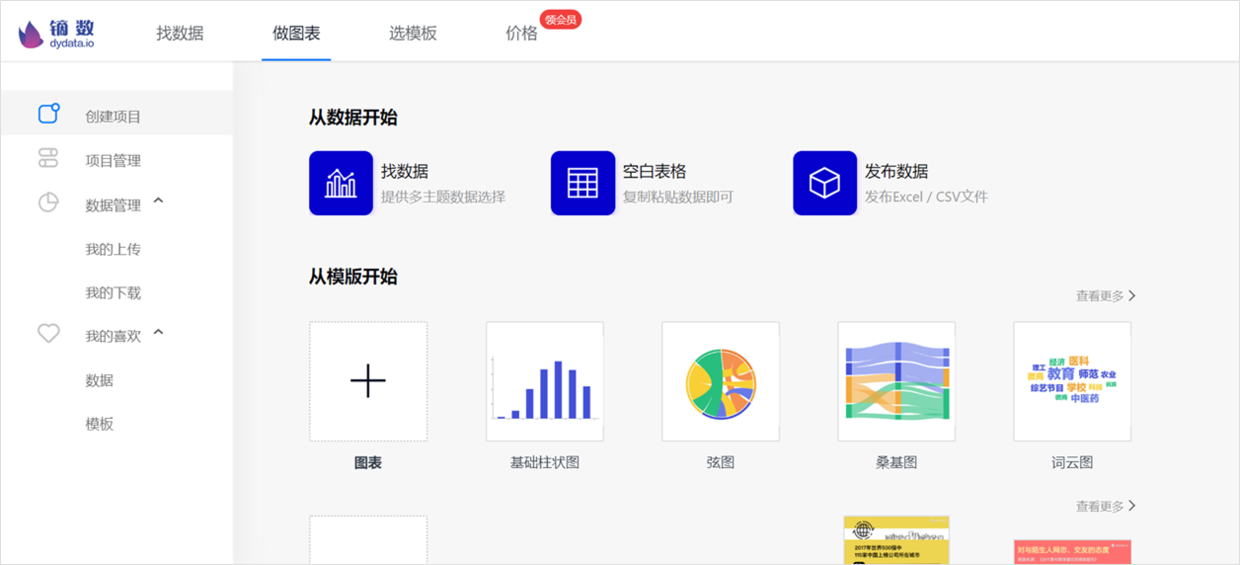This screenshot has height=565, width=1240.
Task: Click the 我的喜欢 sidebar label
Action: [x=113, y=336]
